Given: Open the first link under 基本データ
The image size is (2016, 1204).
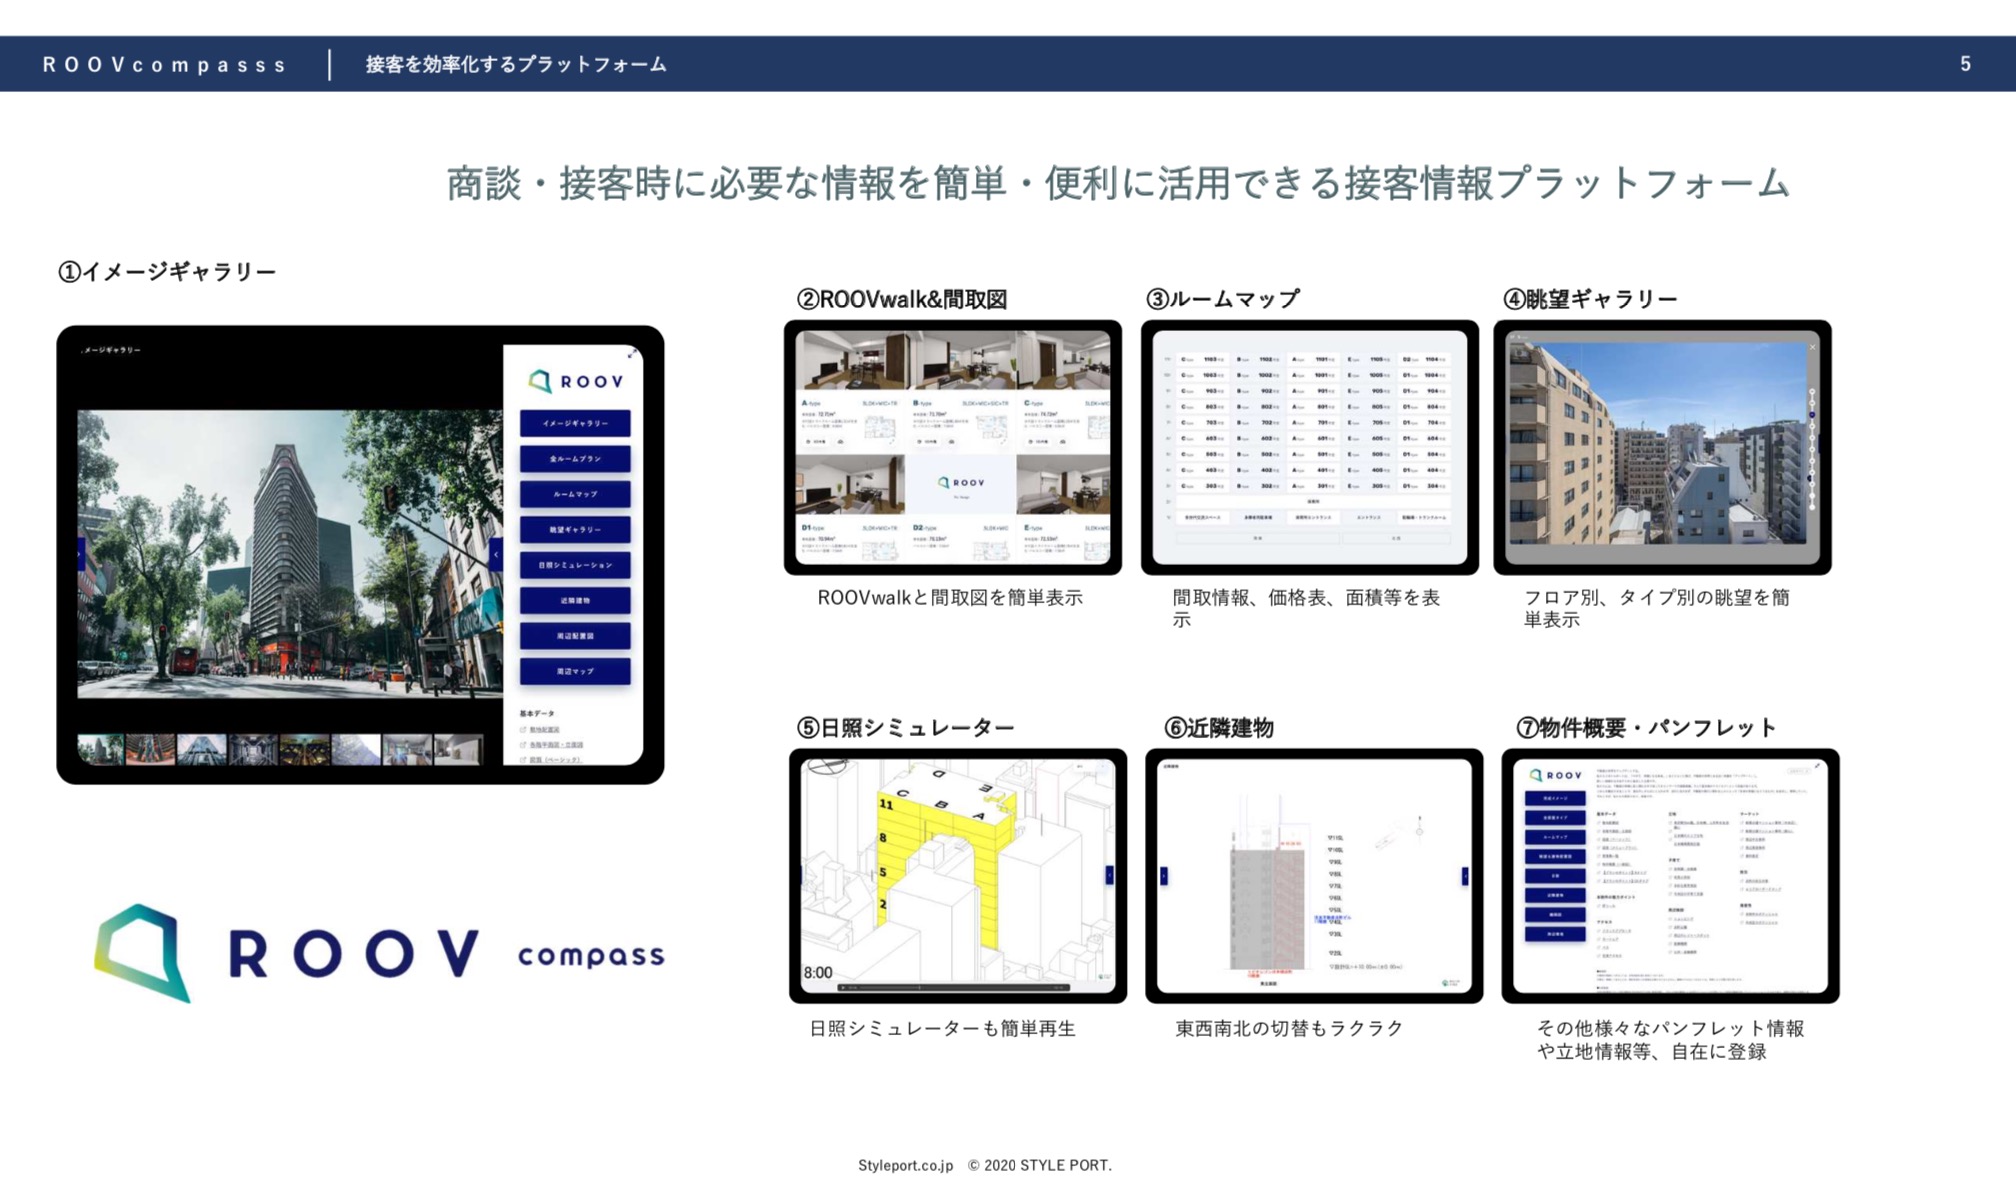Looking at the screenshot, I should (x=545, y=730).
